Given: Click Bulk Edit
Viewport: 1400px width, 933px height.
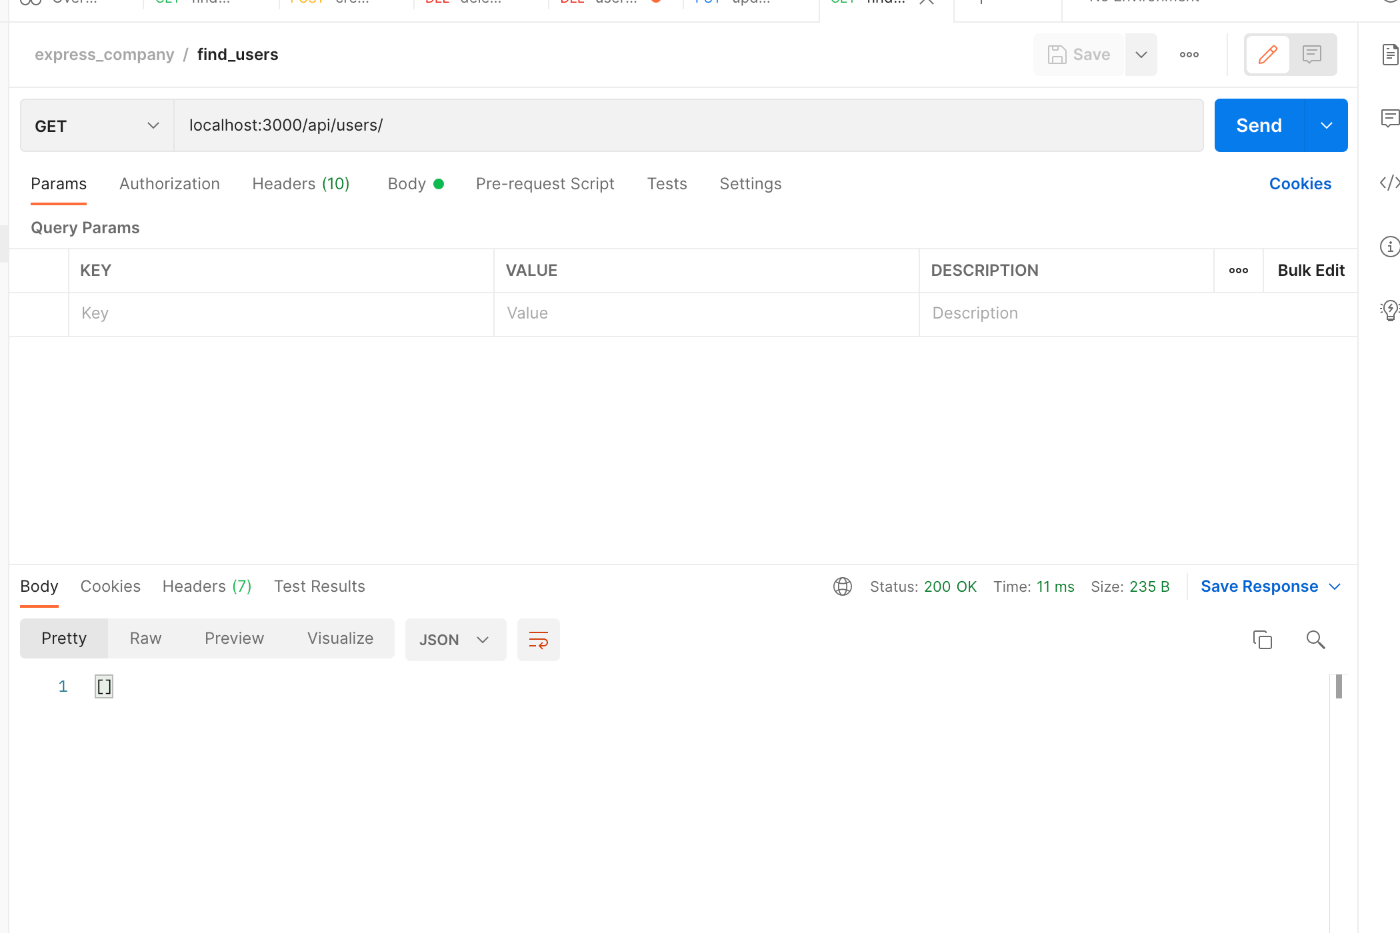Looking at the screenshot, I should click(1311, 271).
